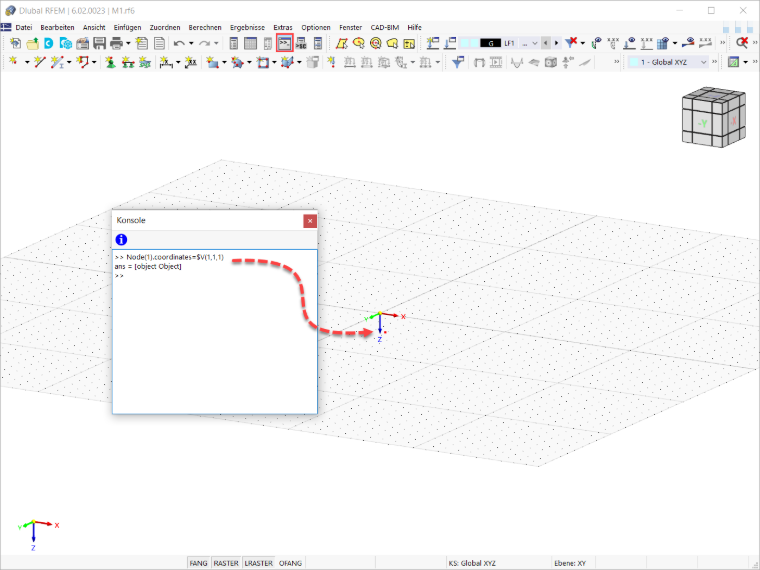Expand the new node options arrow
The height and width of the screenshot is (570, 760).
[x=27, y=62]
